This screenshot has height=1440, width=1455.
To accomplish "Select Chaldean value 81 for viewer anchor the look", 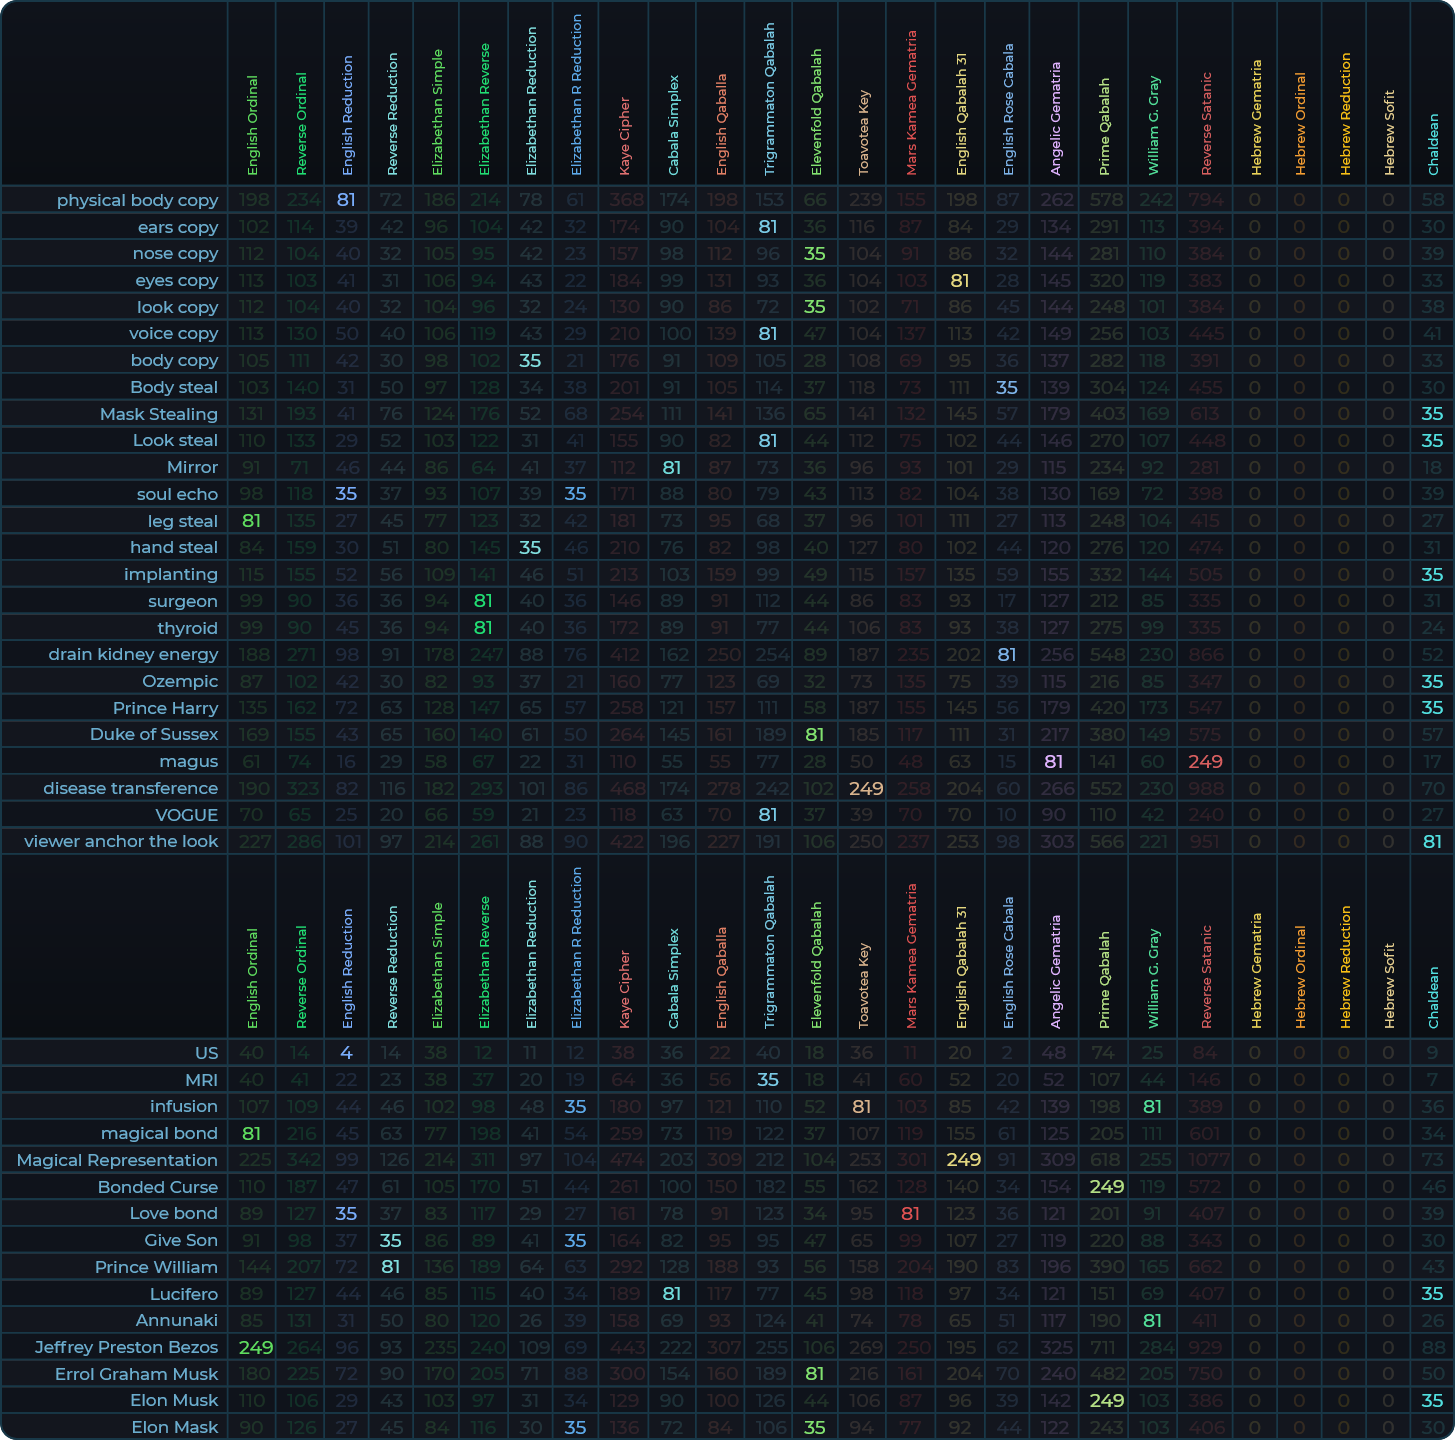I will click(1432, 841).
